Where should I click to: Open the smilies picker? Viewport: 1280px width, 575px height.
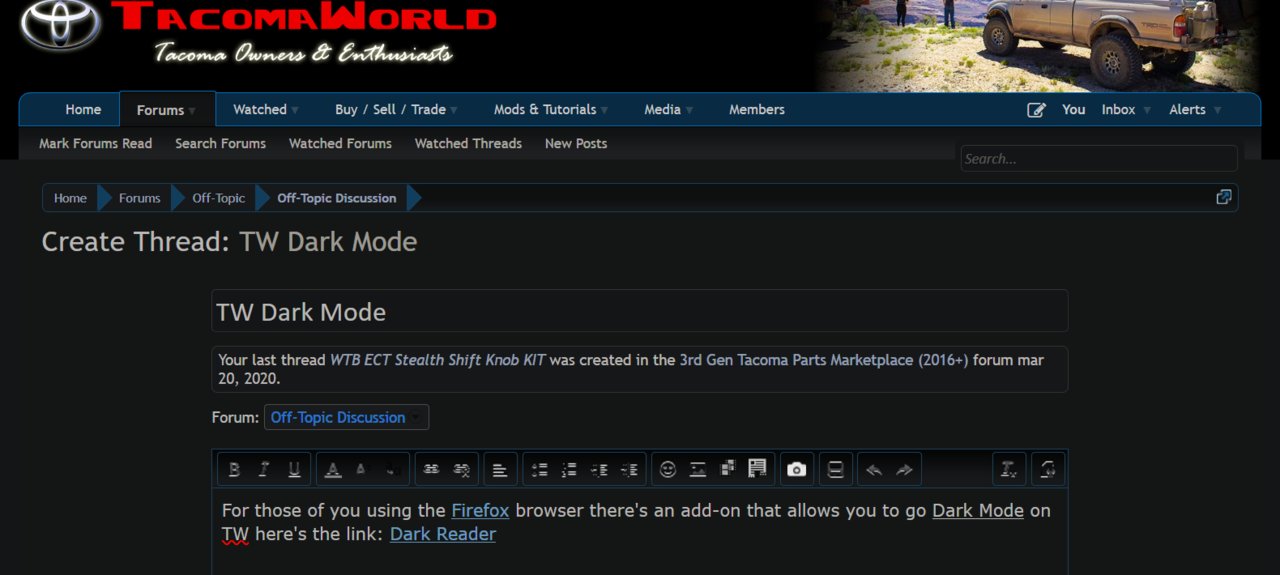[668, 469]
